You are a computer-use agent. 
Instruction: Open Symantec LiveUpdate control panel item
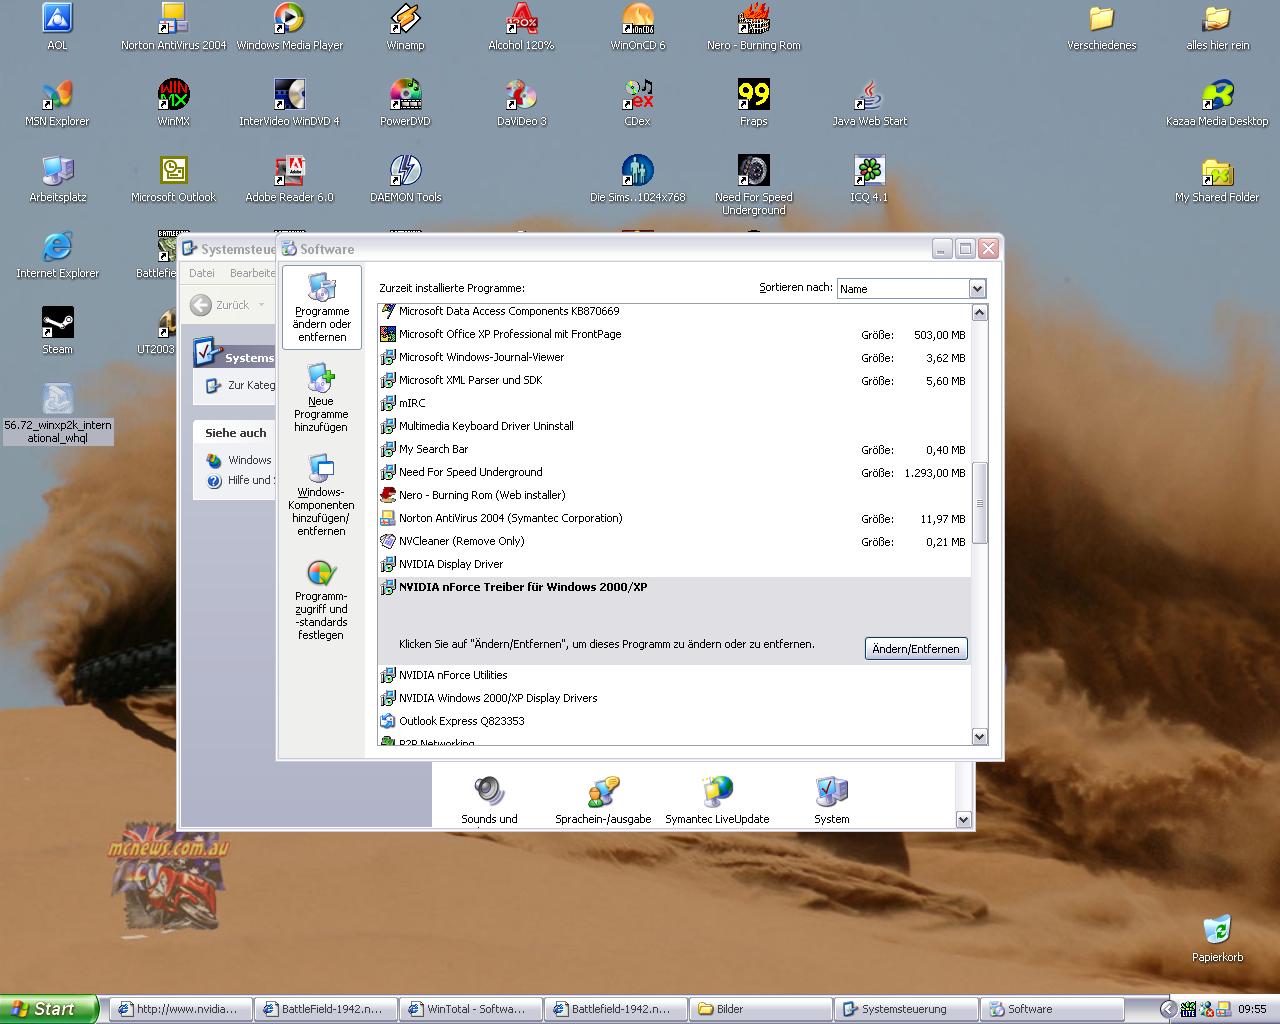tap(717, 800)
